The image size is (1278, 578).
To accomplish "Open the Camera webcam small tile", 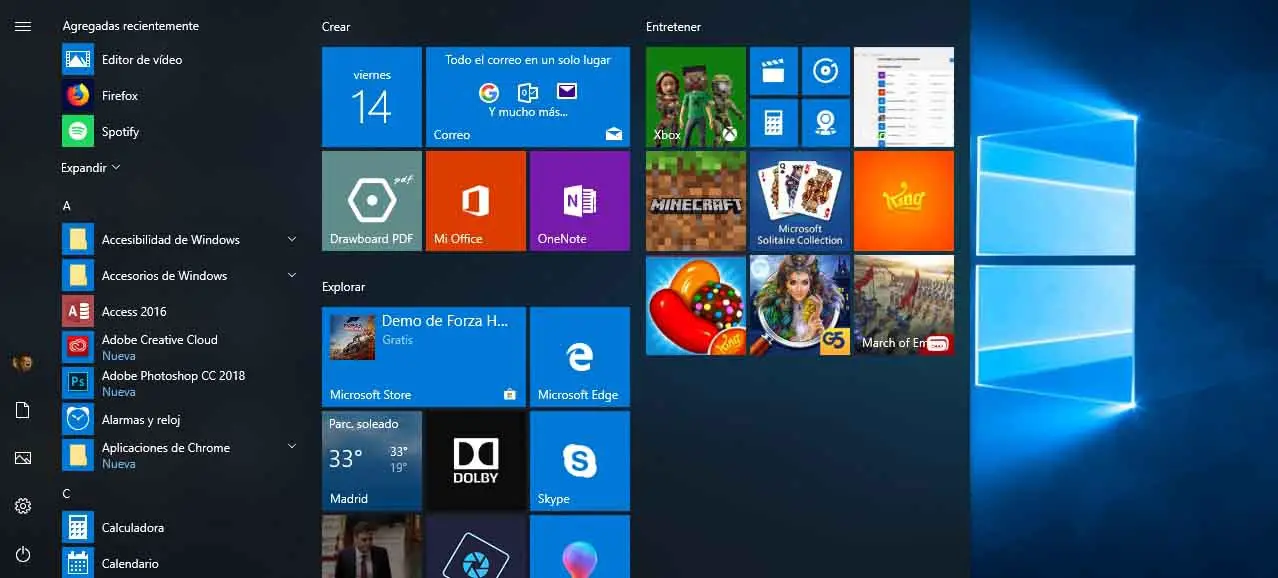I will pyautogui.click(x=826, y=123).
